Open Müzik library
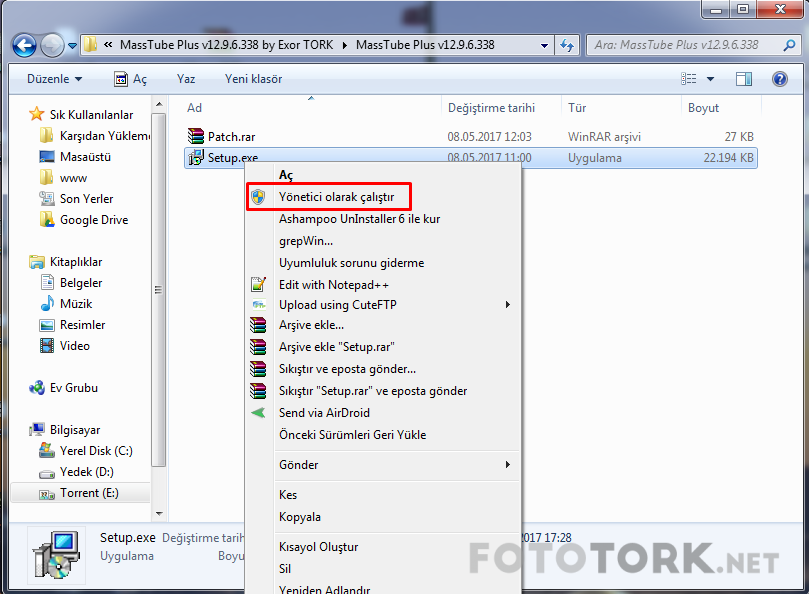 pos(76,304)
